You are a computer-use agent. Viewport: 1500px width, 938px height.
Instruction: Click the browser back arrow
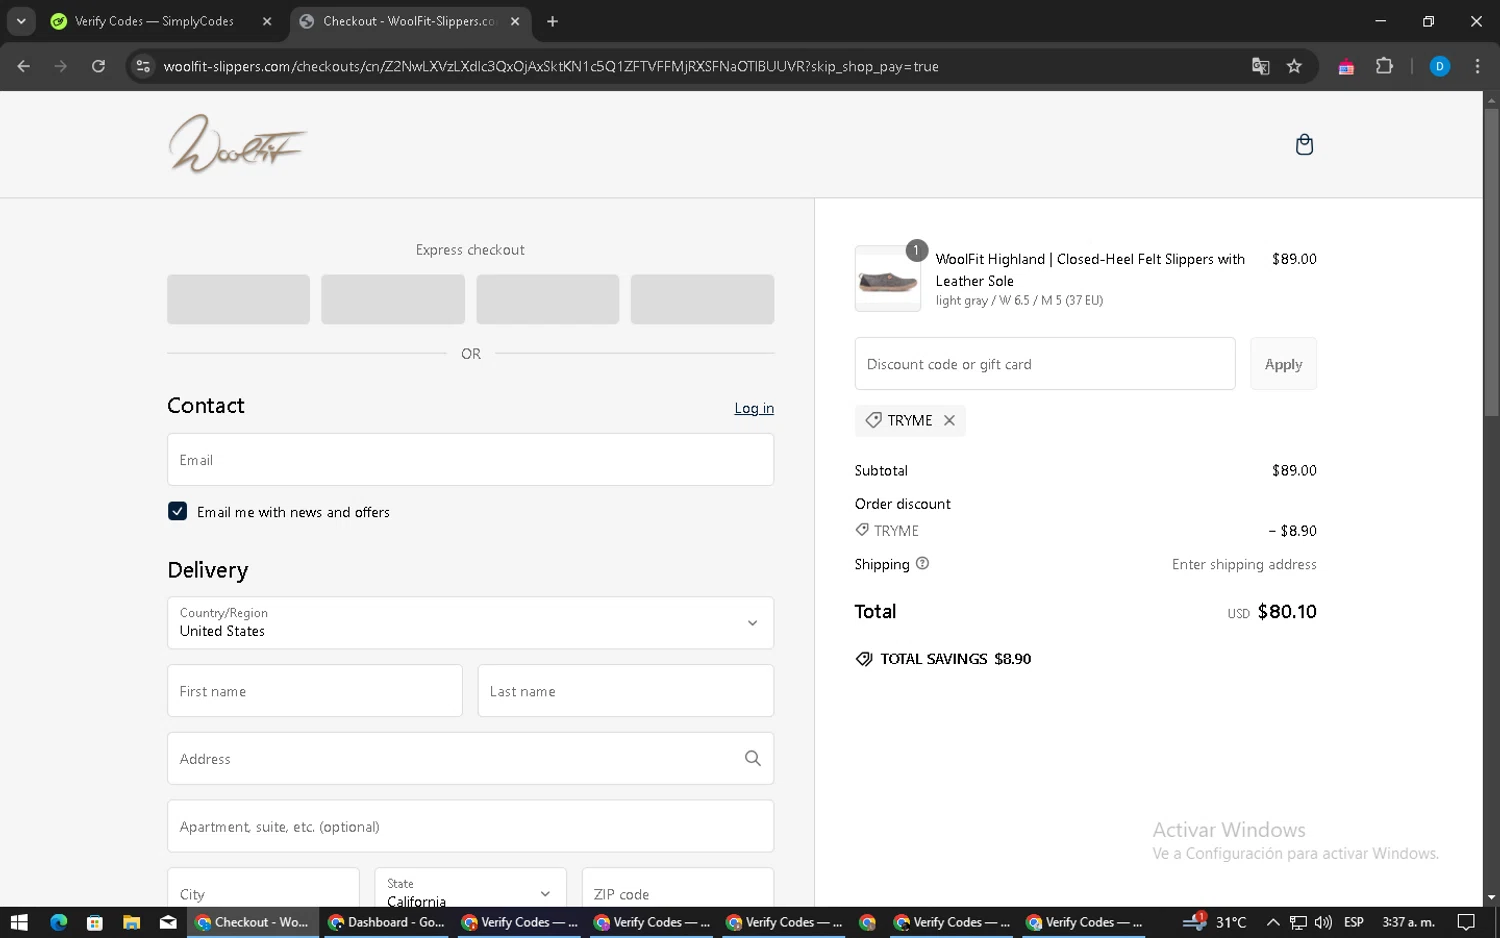tap(24, 66)
